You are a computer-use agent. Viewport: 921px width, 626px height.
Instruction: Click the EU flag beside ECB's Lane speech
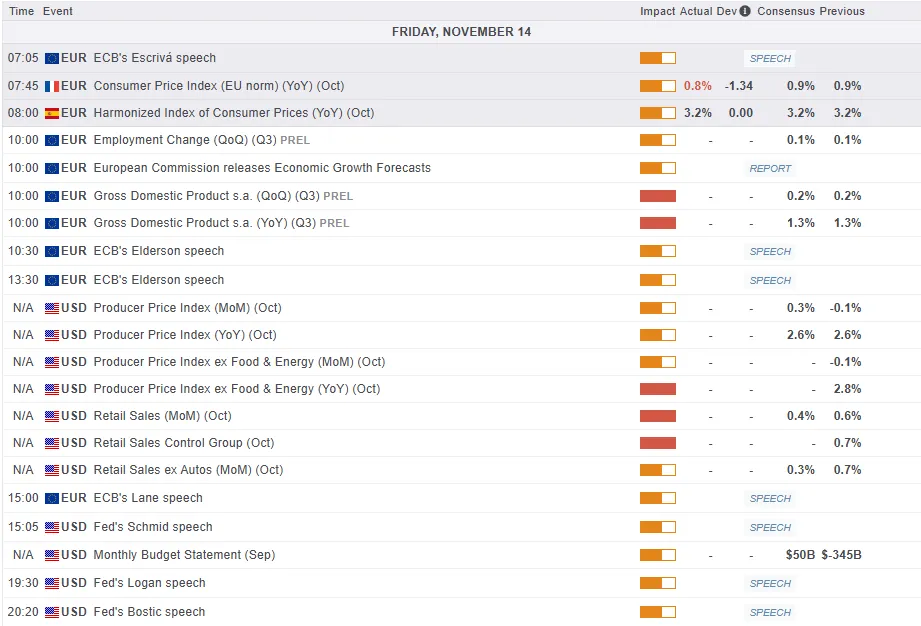52,498
